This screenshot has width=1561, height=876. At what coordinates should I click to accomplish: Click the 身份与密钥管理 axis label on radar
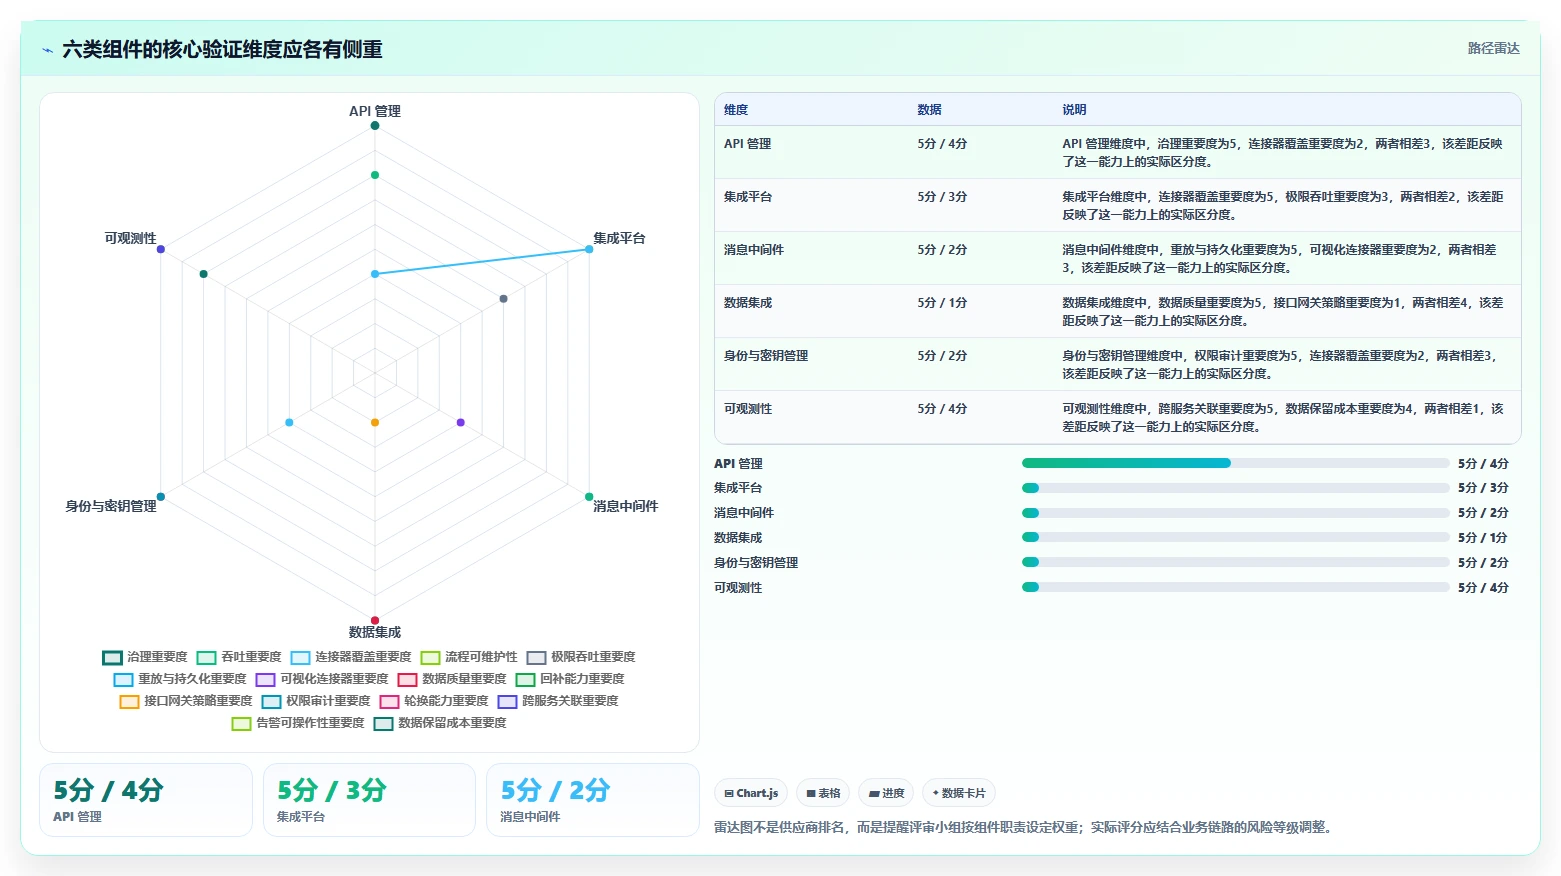(111, 506)
